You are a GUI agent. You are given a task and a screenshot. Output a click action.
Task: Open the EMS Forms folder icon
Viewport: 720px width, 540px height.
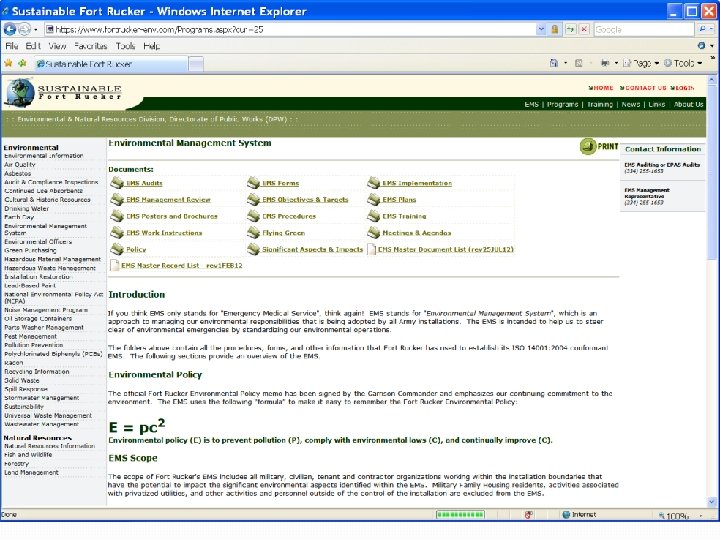tap(253, 182)
